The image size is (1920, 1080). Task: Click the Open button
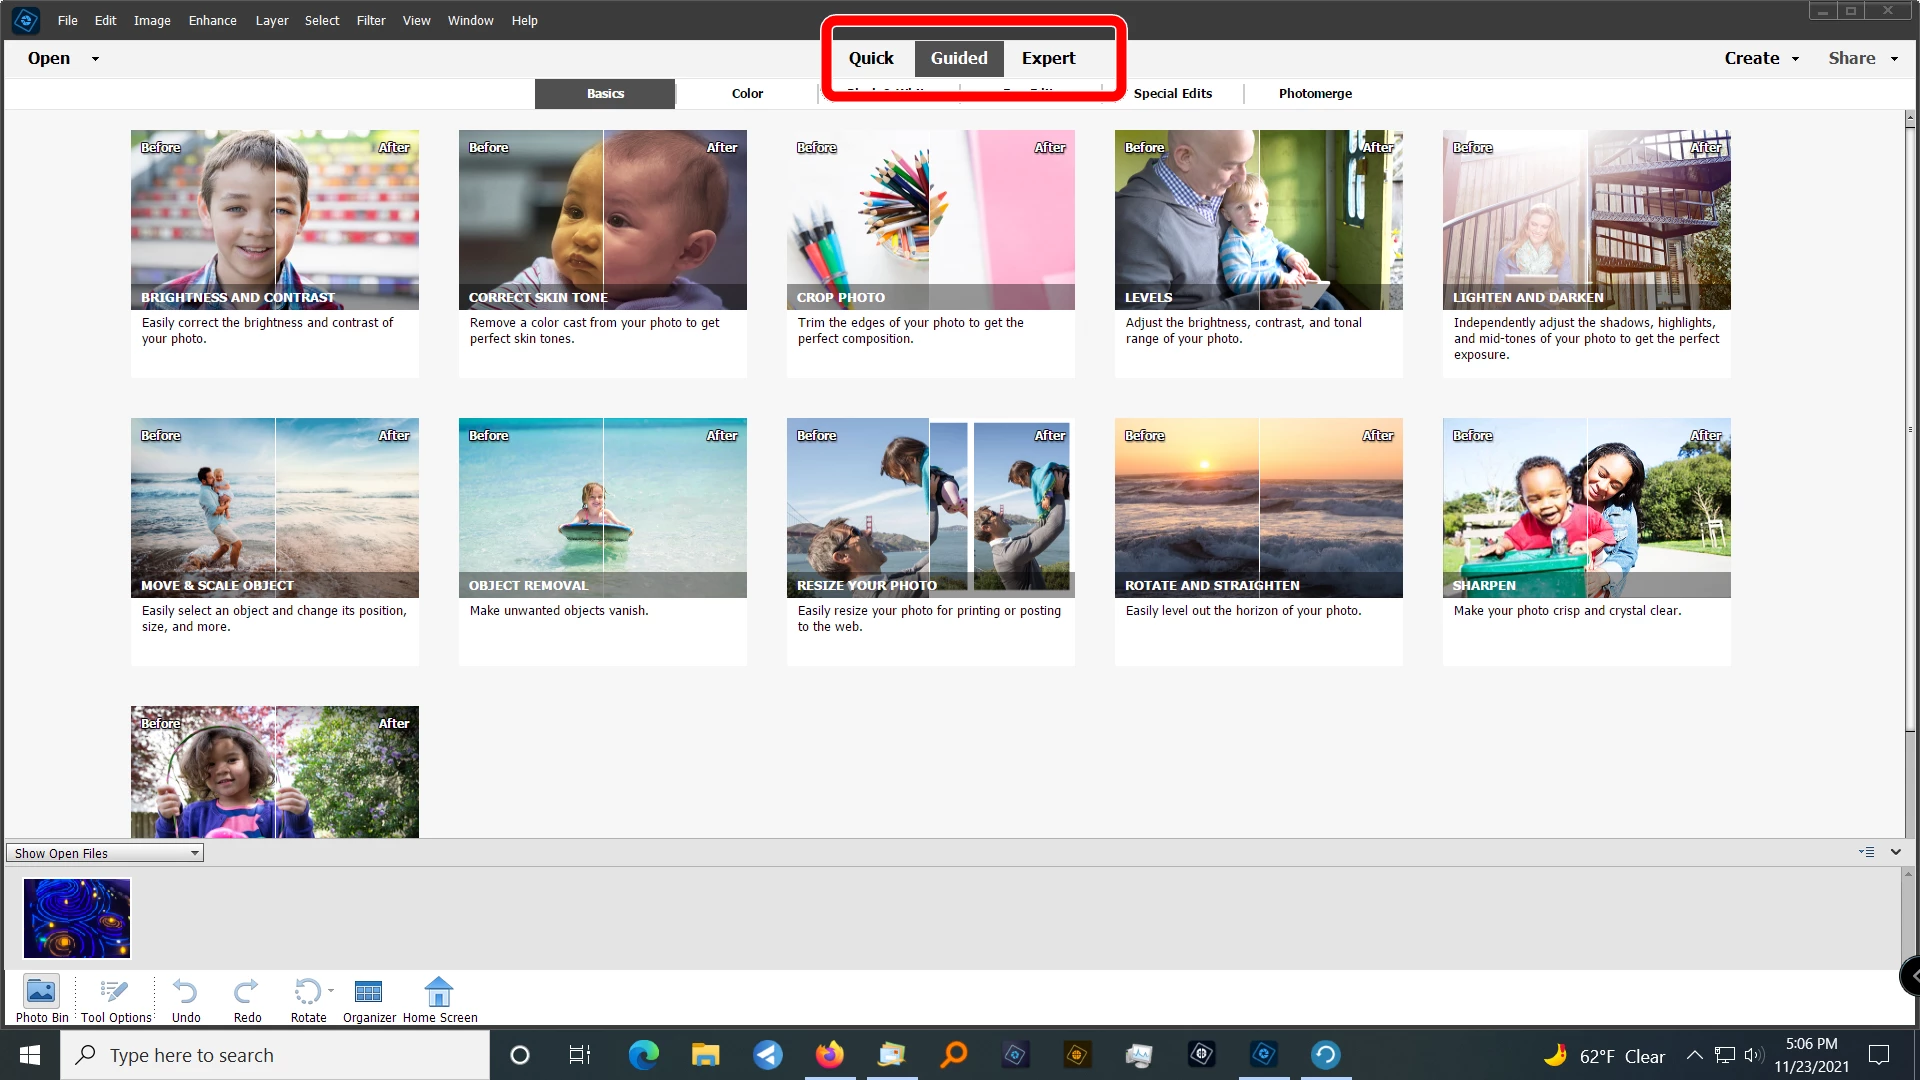(49, 58)
